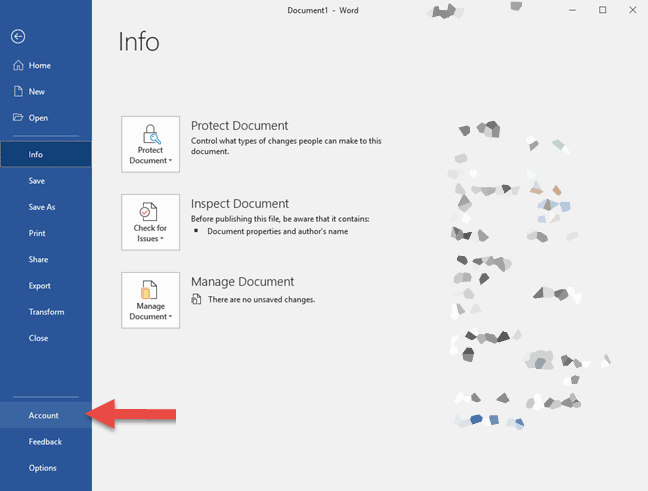
Task: Click the 'Info' page title
Action: pyautogui.click(x=139, y=42)
